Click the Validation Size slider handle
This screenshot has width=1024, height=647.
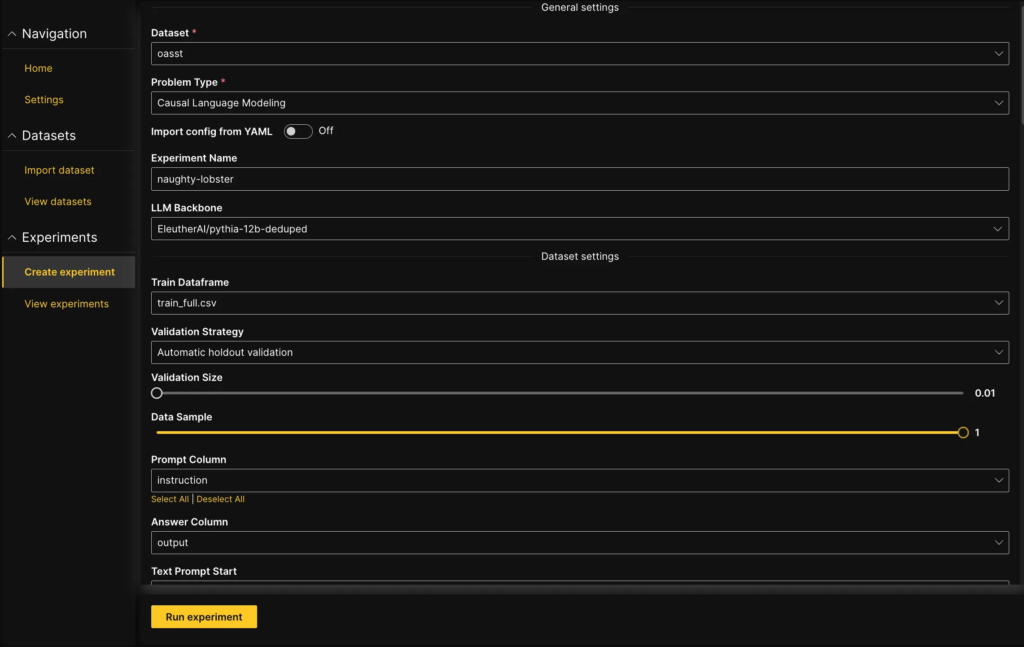point(157,393)
